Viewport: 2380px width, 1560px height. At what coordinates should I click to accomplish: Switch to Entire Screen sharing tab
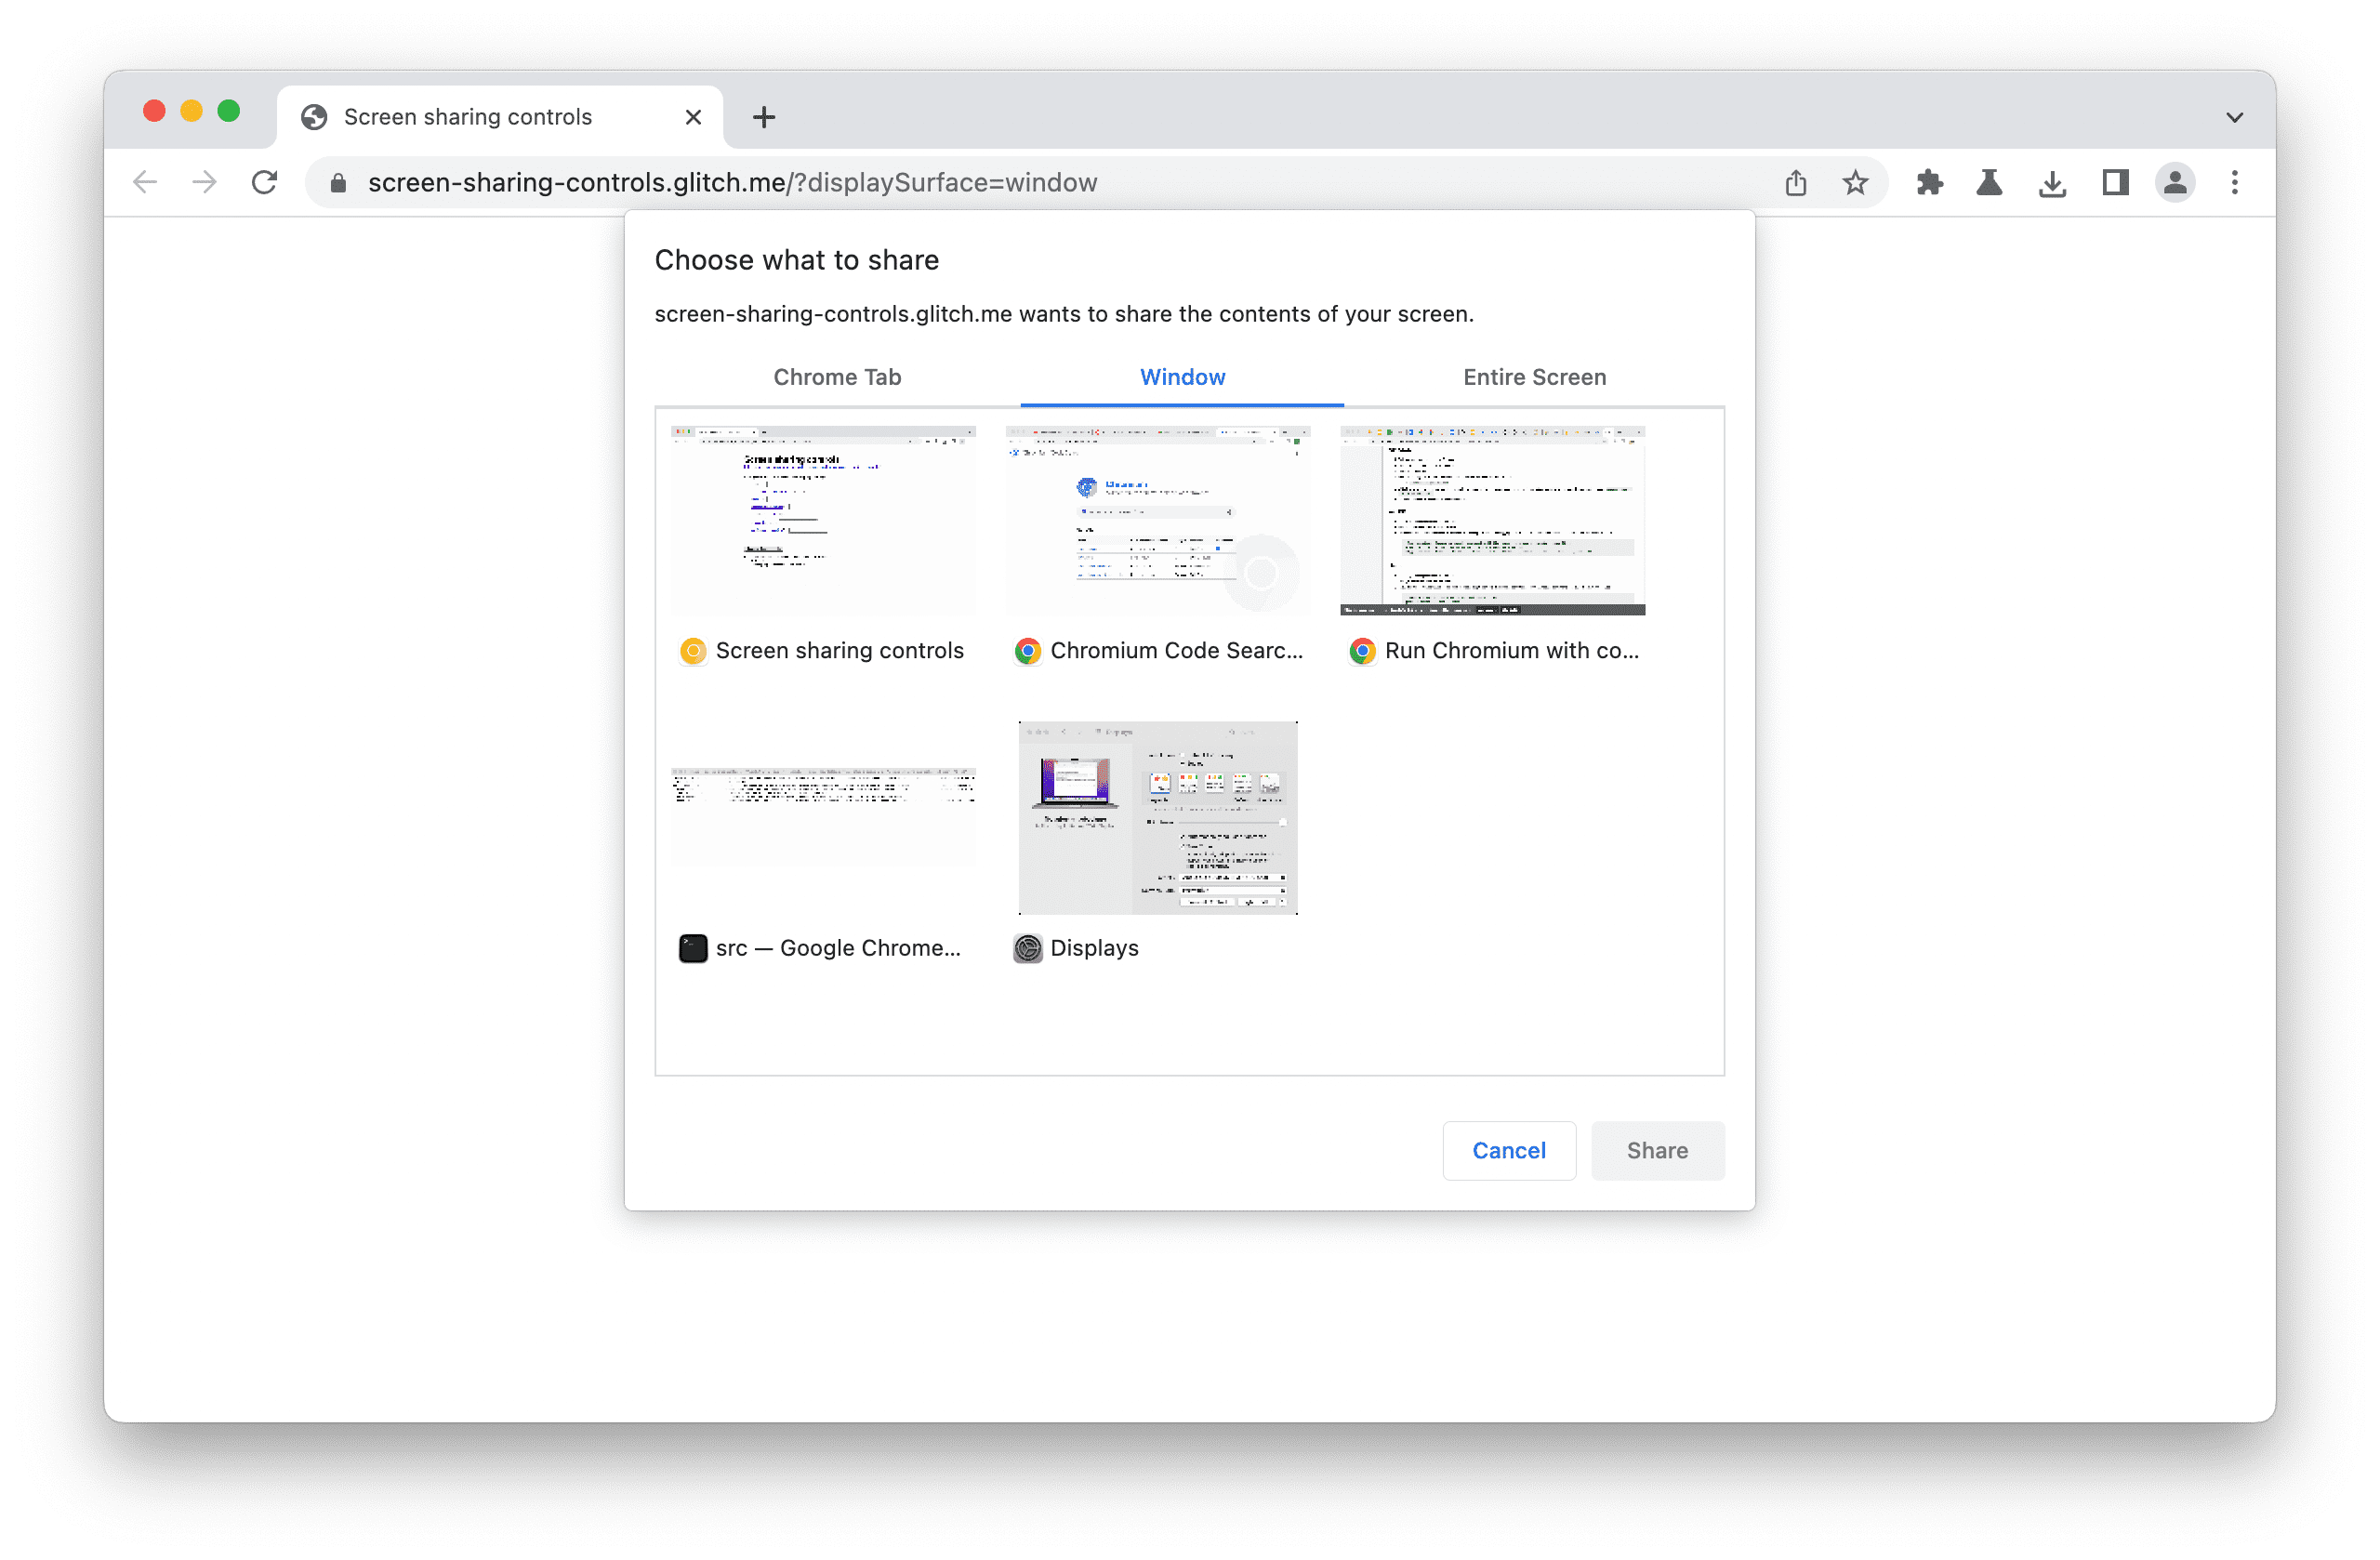tap(1532, 377)
